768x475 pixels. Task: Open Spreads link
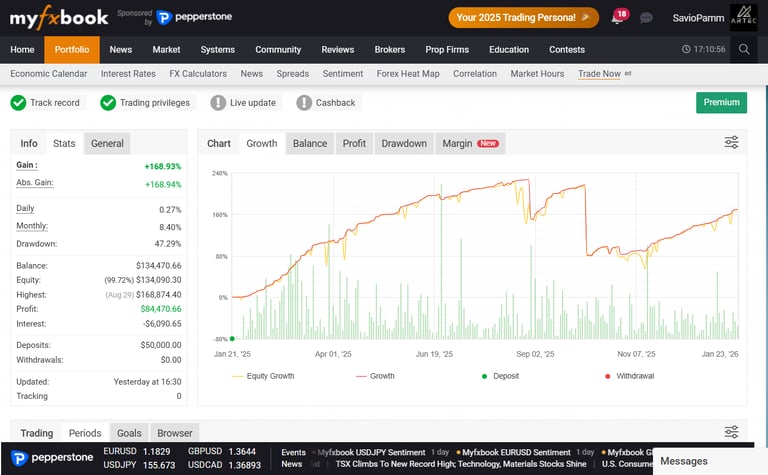pos(292,74)
